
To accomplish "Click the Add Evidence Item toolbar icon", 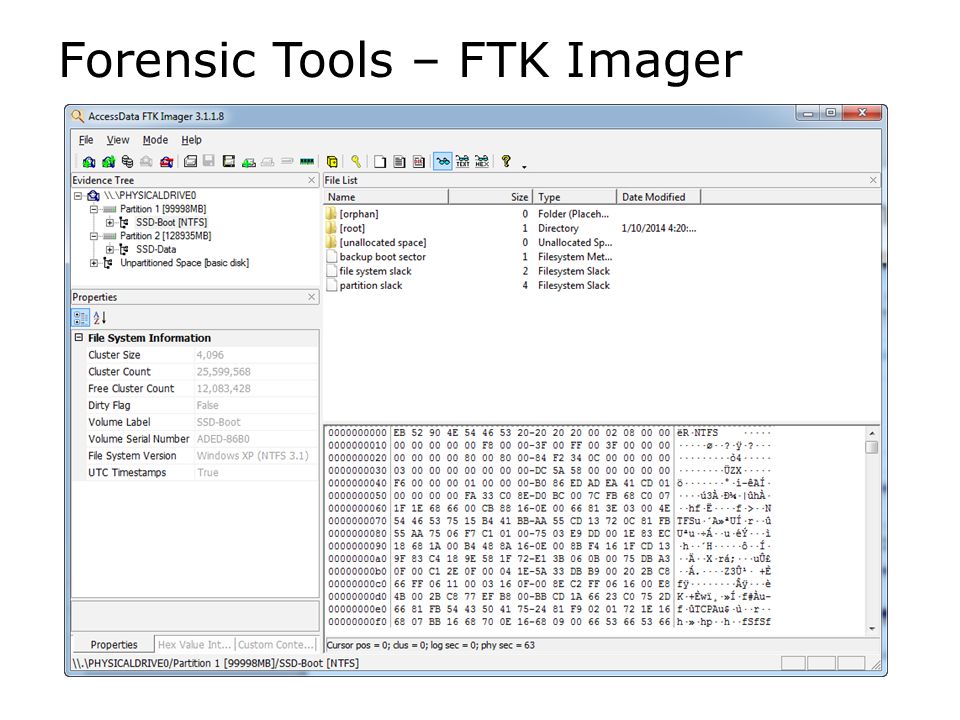I will coord(89,162).
